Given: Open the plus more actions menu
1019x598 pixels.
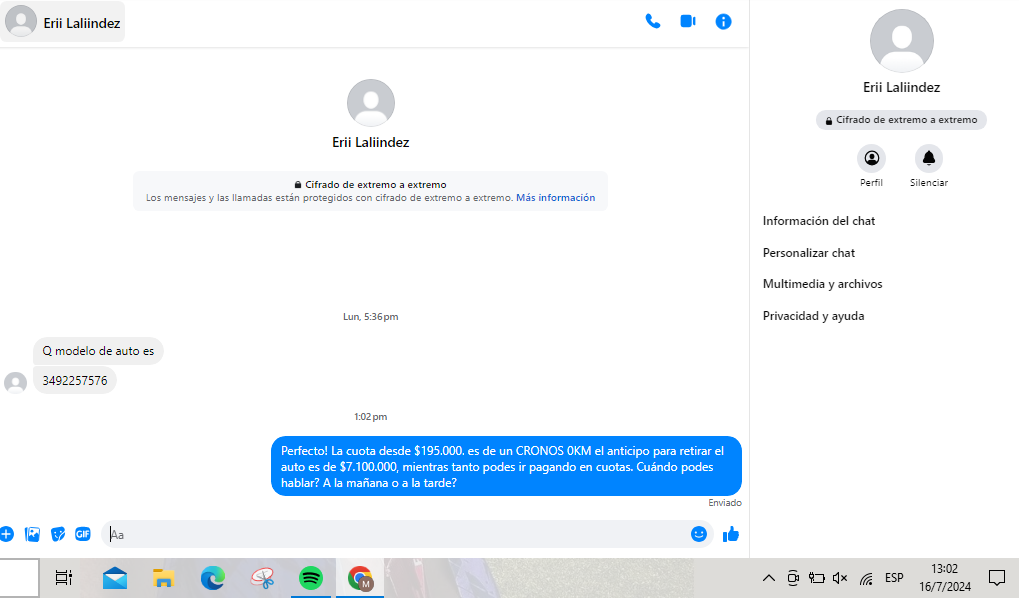Looking at the screenshot, I should coord(6,534).
